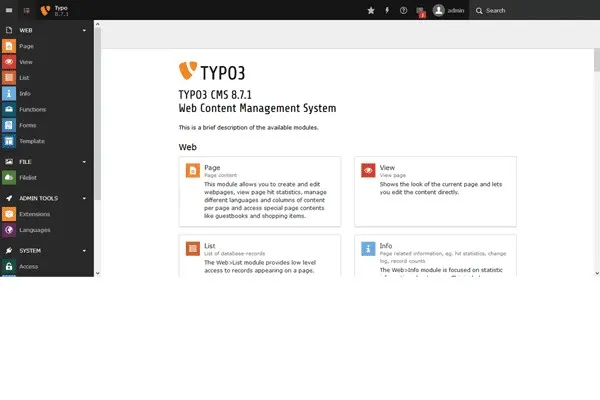This screenshot has width=600, height=400.
Task: Collapse the ADMIN TOOLS module group
Action: coord(85,198)
